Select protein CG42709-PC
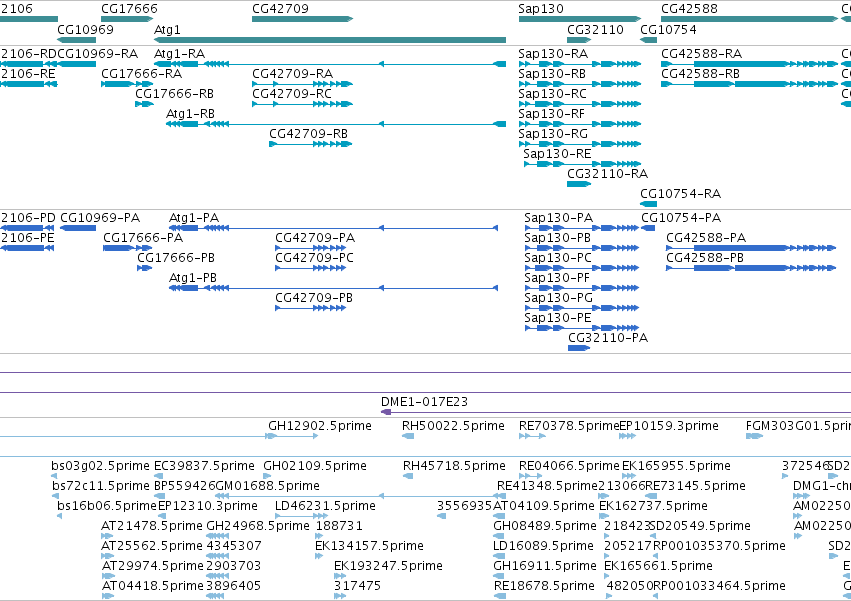The image size is (851, 601). click(310, 268)
